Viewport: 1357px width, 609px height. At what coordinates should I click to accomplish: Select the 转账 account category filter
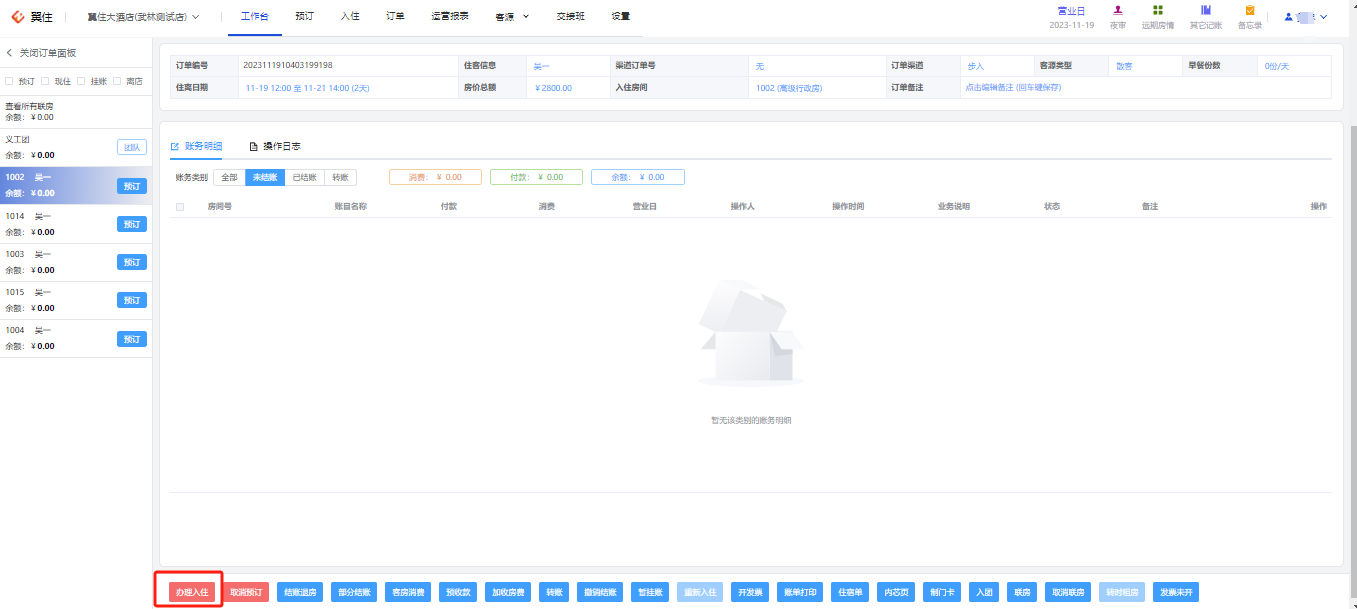[341, 177]
